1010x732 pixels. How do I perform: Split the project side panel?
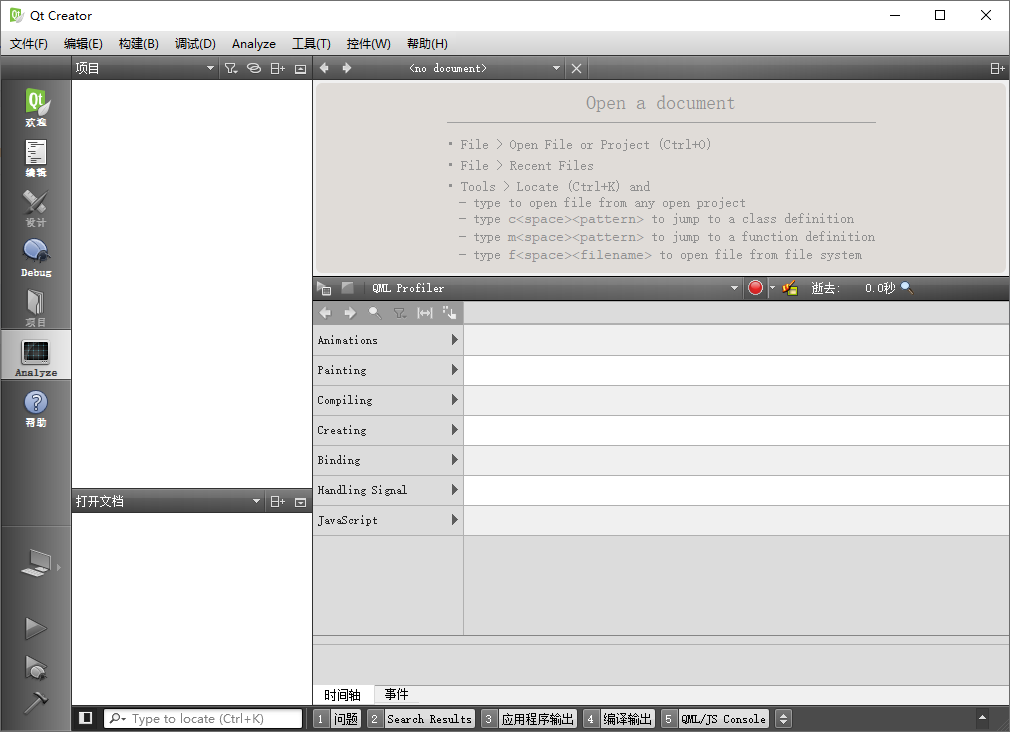coord(278,68)
